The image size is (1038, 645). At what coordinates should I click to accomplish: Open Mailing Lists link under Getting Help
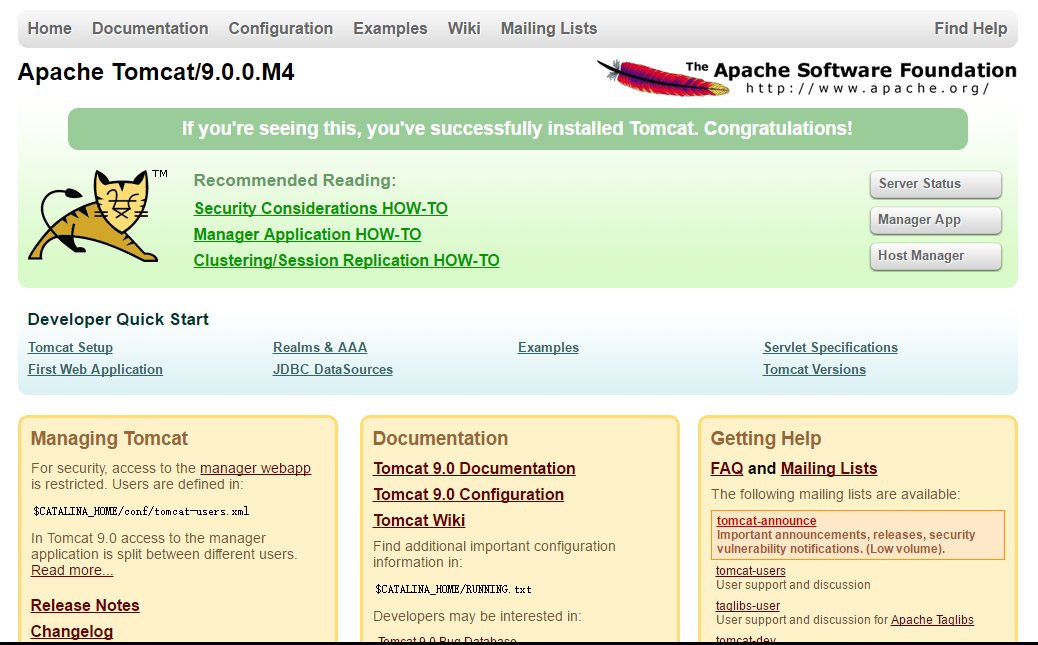click(829, 468)
